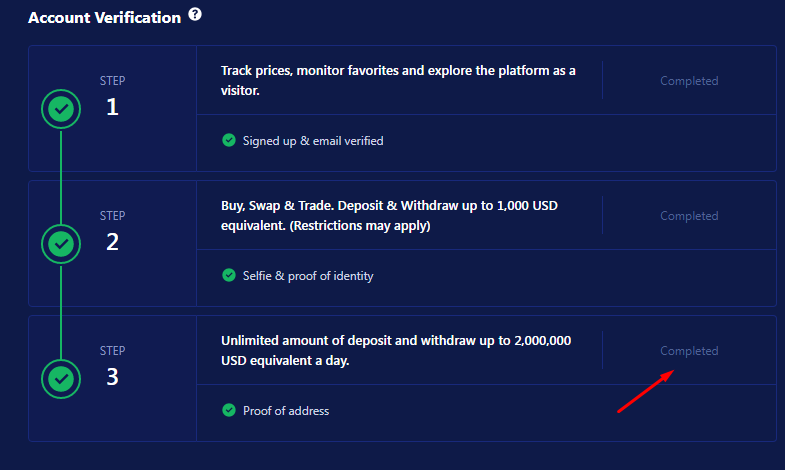Select the Account Verification heading
Viewport: 785px width, 470px height.
[x=105, y=18]
